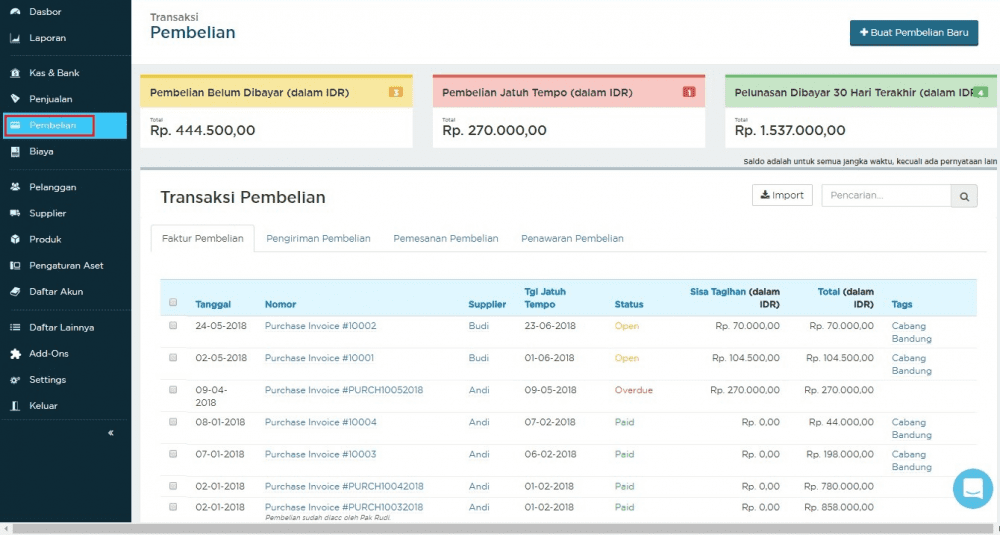
Task: Click the search magnifier icon button
Action: click(x=964, y=196)
